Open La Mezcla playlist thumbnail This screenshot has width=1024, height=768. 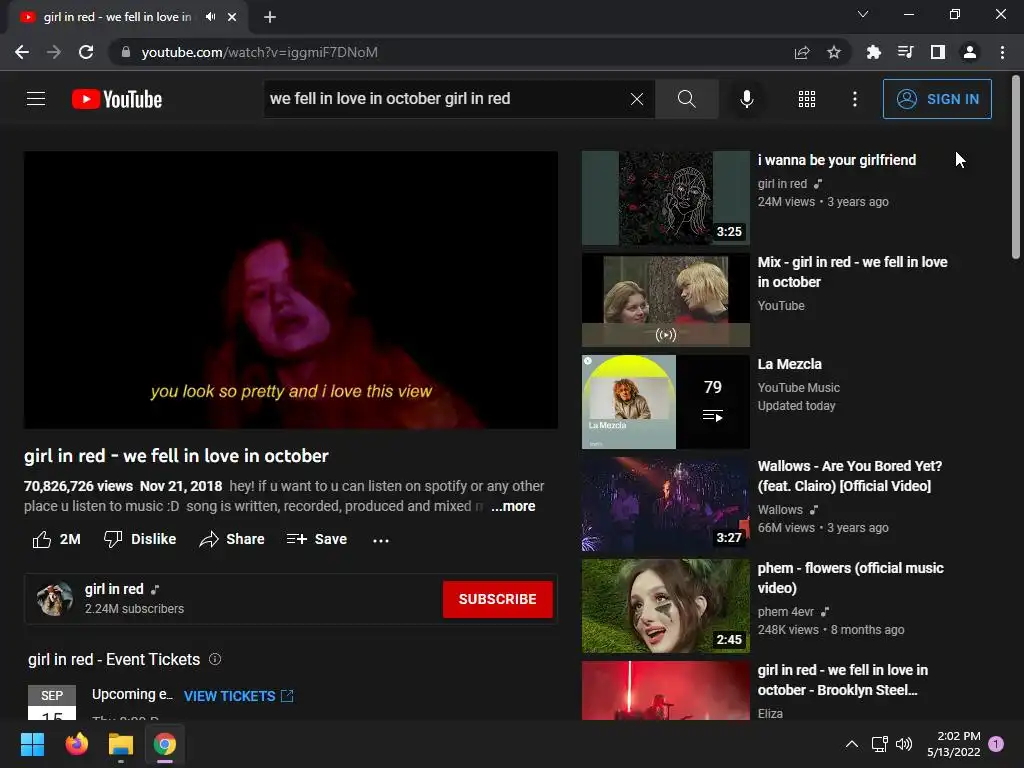665,402
